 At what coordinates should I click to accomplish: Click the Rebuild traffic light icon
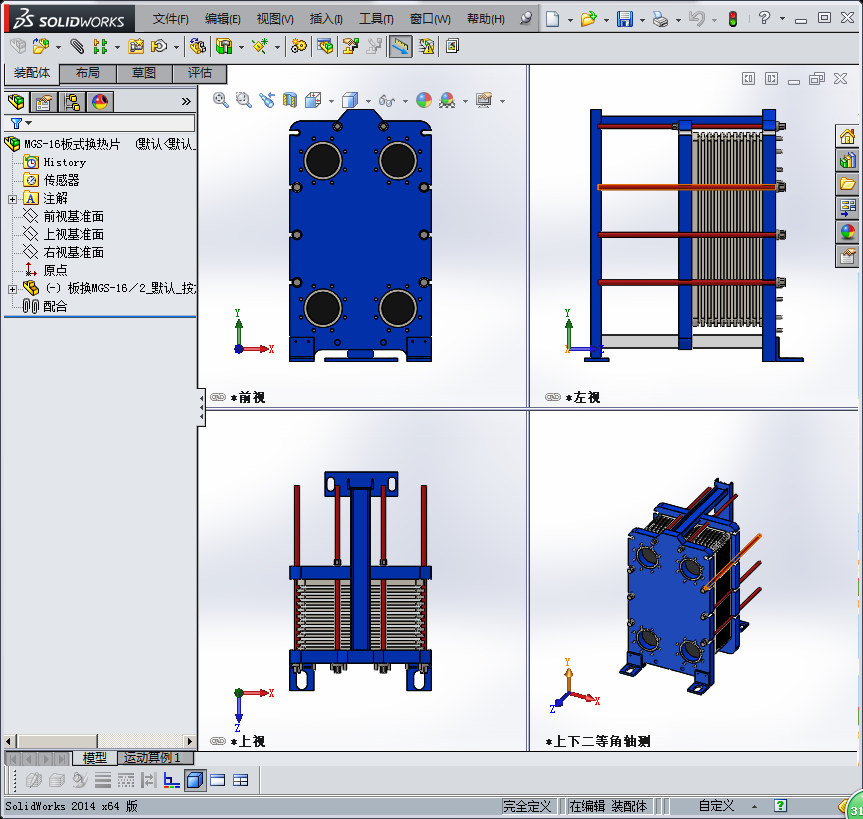[x=733, y=20]
